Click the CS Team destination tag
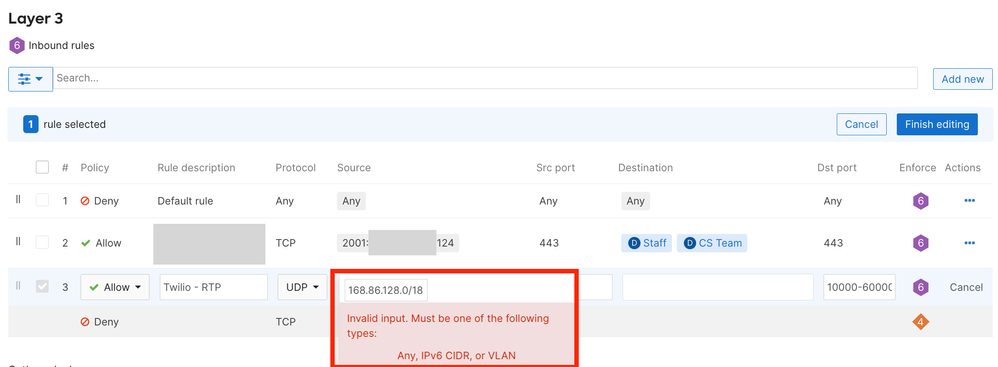Image resolution: width=998 pixels, height=367 pixels. (712, 242)
